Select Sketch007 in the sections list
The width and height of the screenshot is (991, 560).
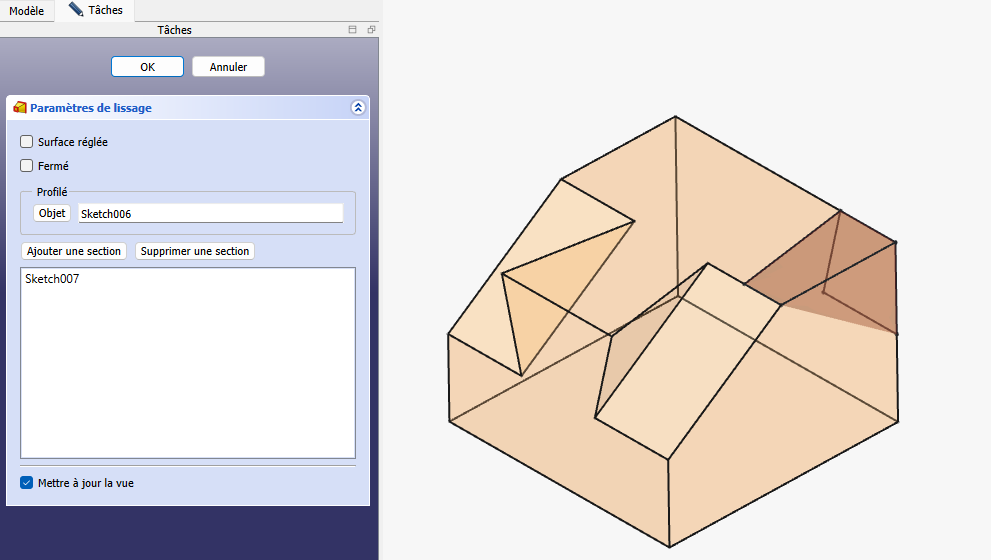[x=52, y=280]
